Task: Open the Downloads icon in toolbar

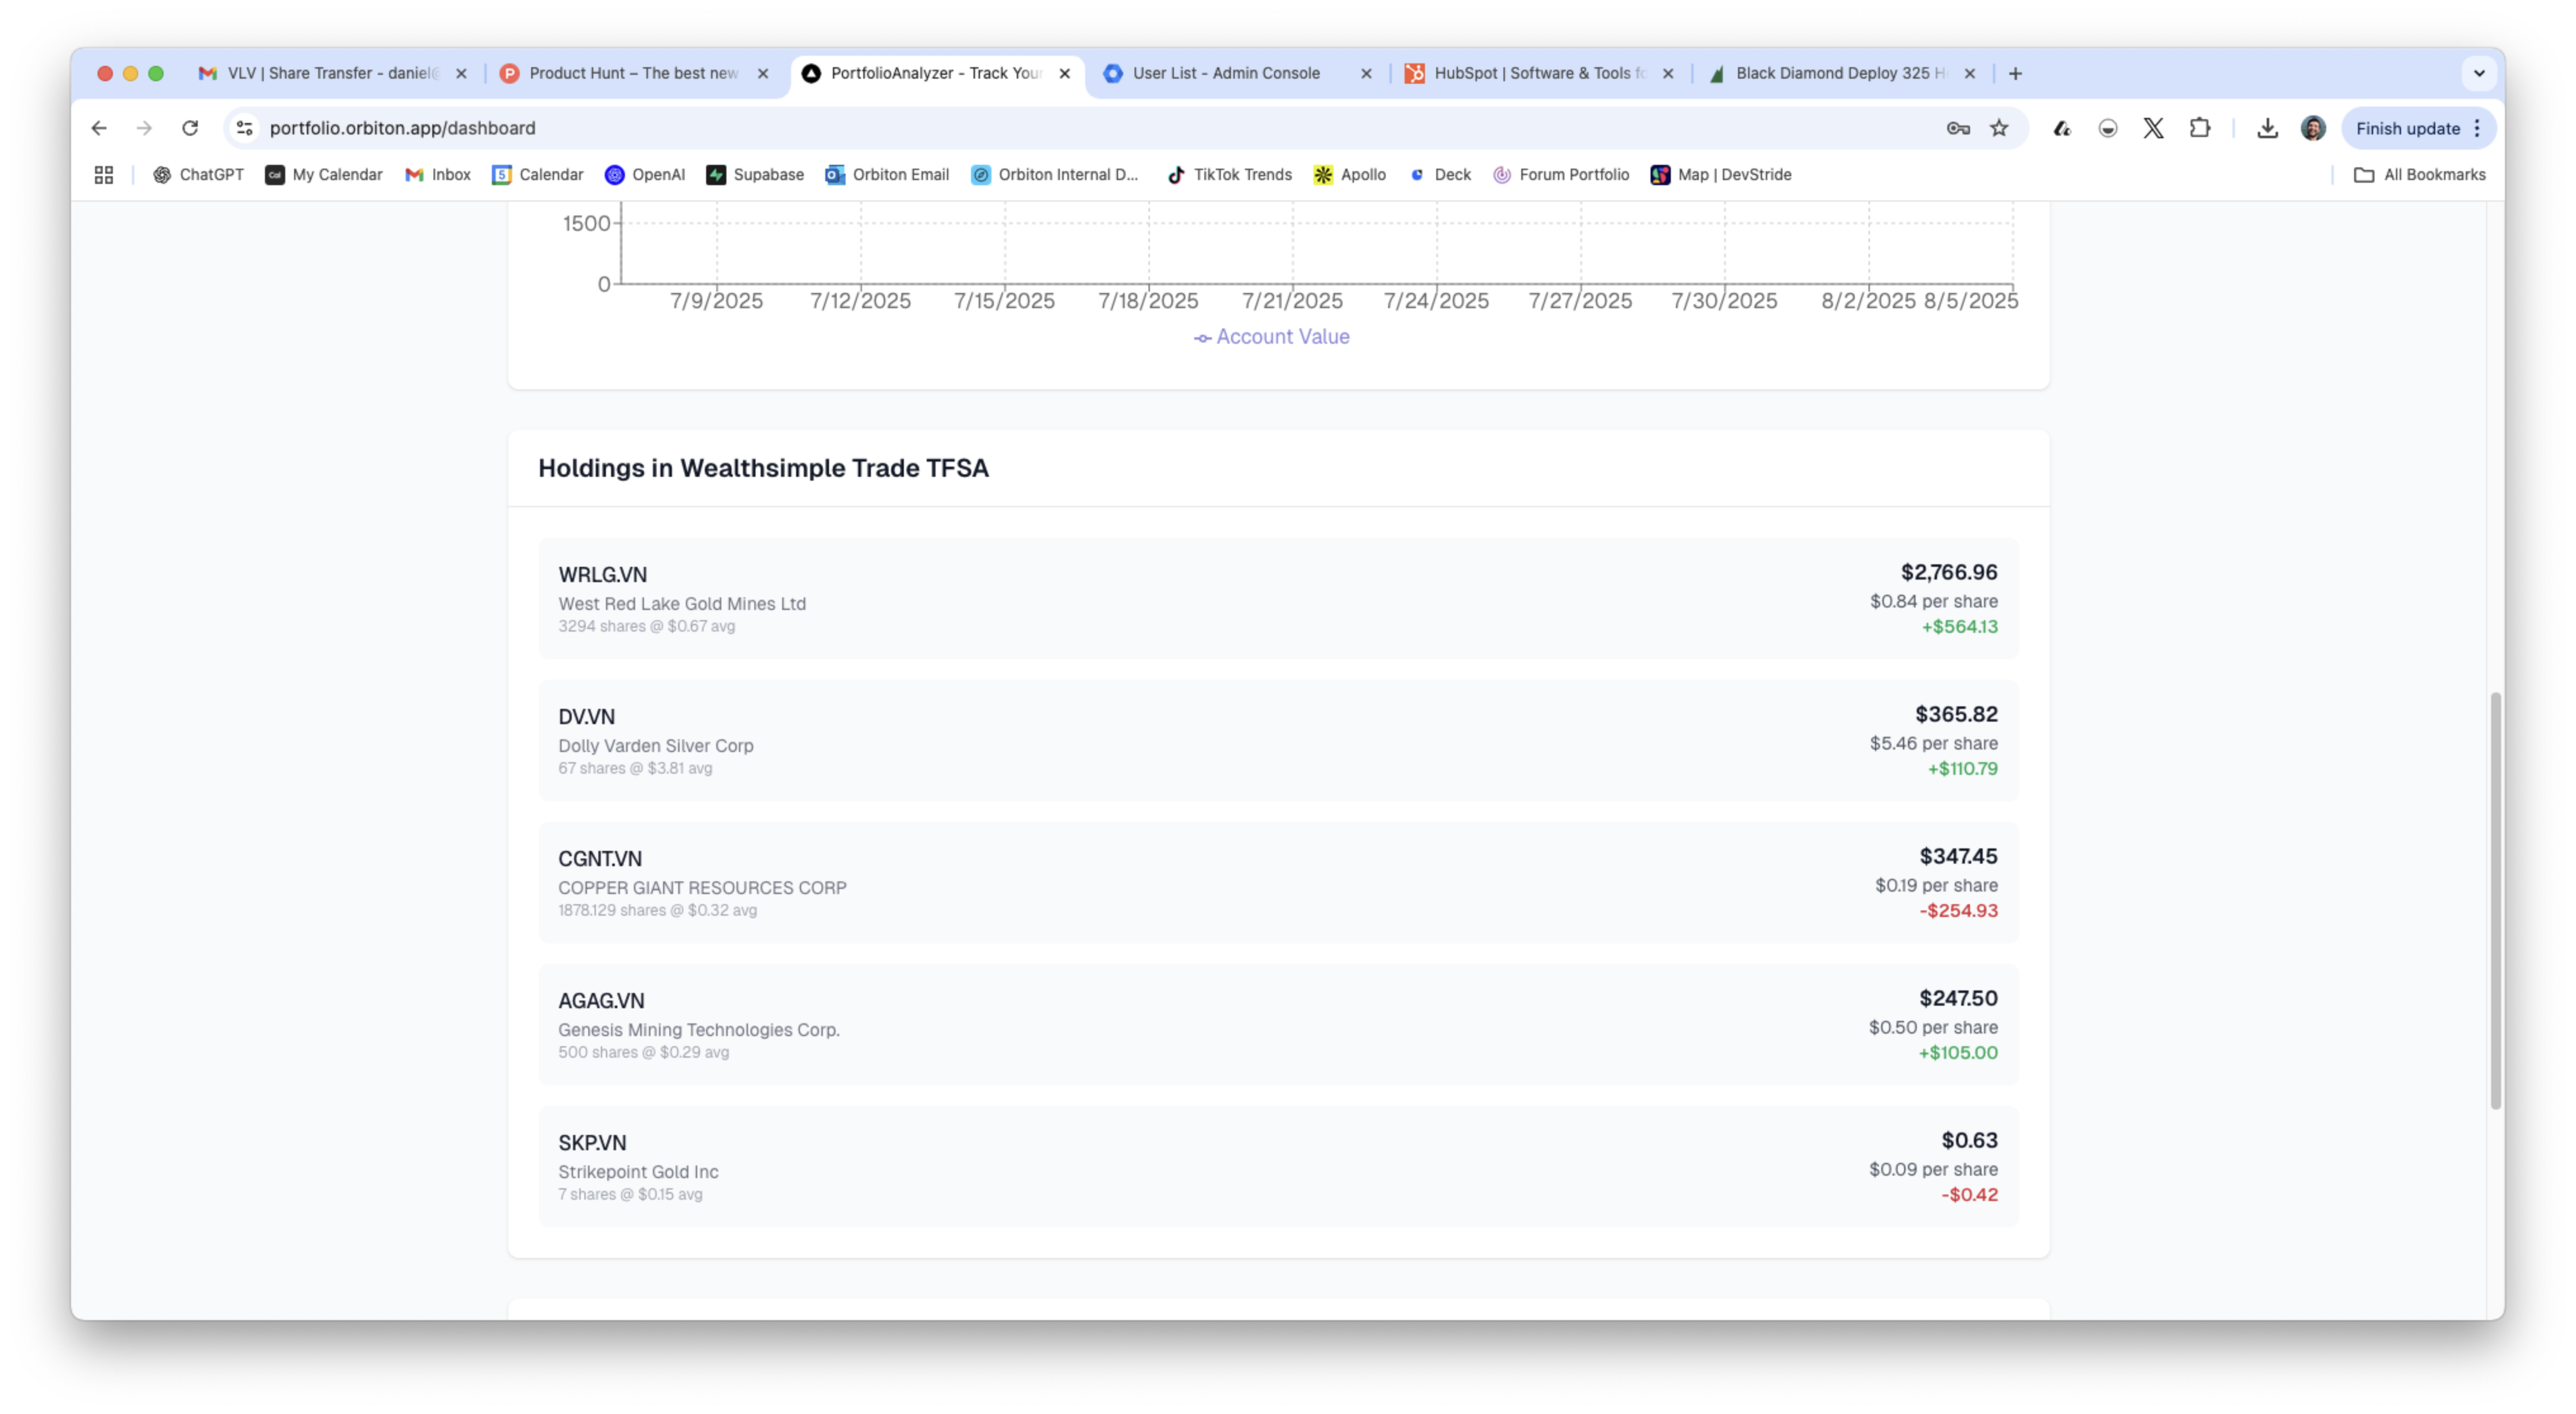Action: pyautogui.click(x=2267, y=128)
